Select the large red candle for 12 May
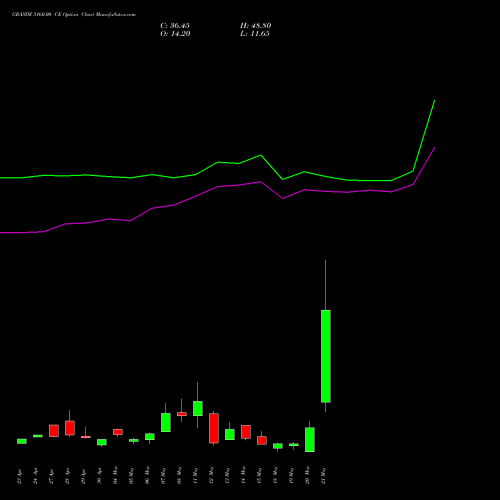Viewport: 500px width, 500px height. (214, 428)
